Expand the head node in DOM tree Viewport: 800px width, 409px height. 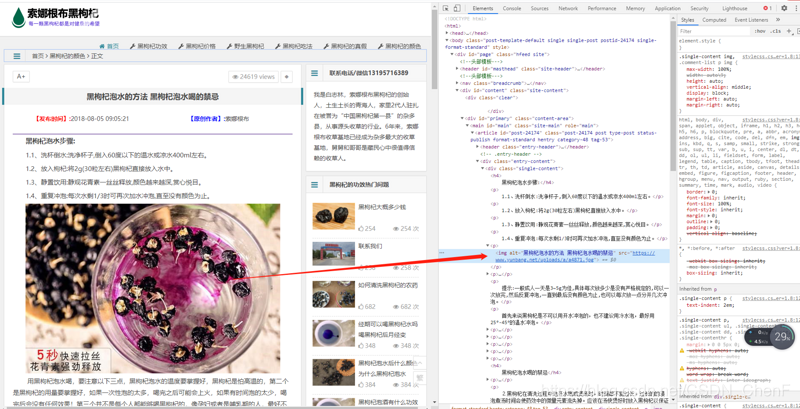click(x=447, y=33)
